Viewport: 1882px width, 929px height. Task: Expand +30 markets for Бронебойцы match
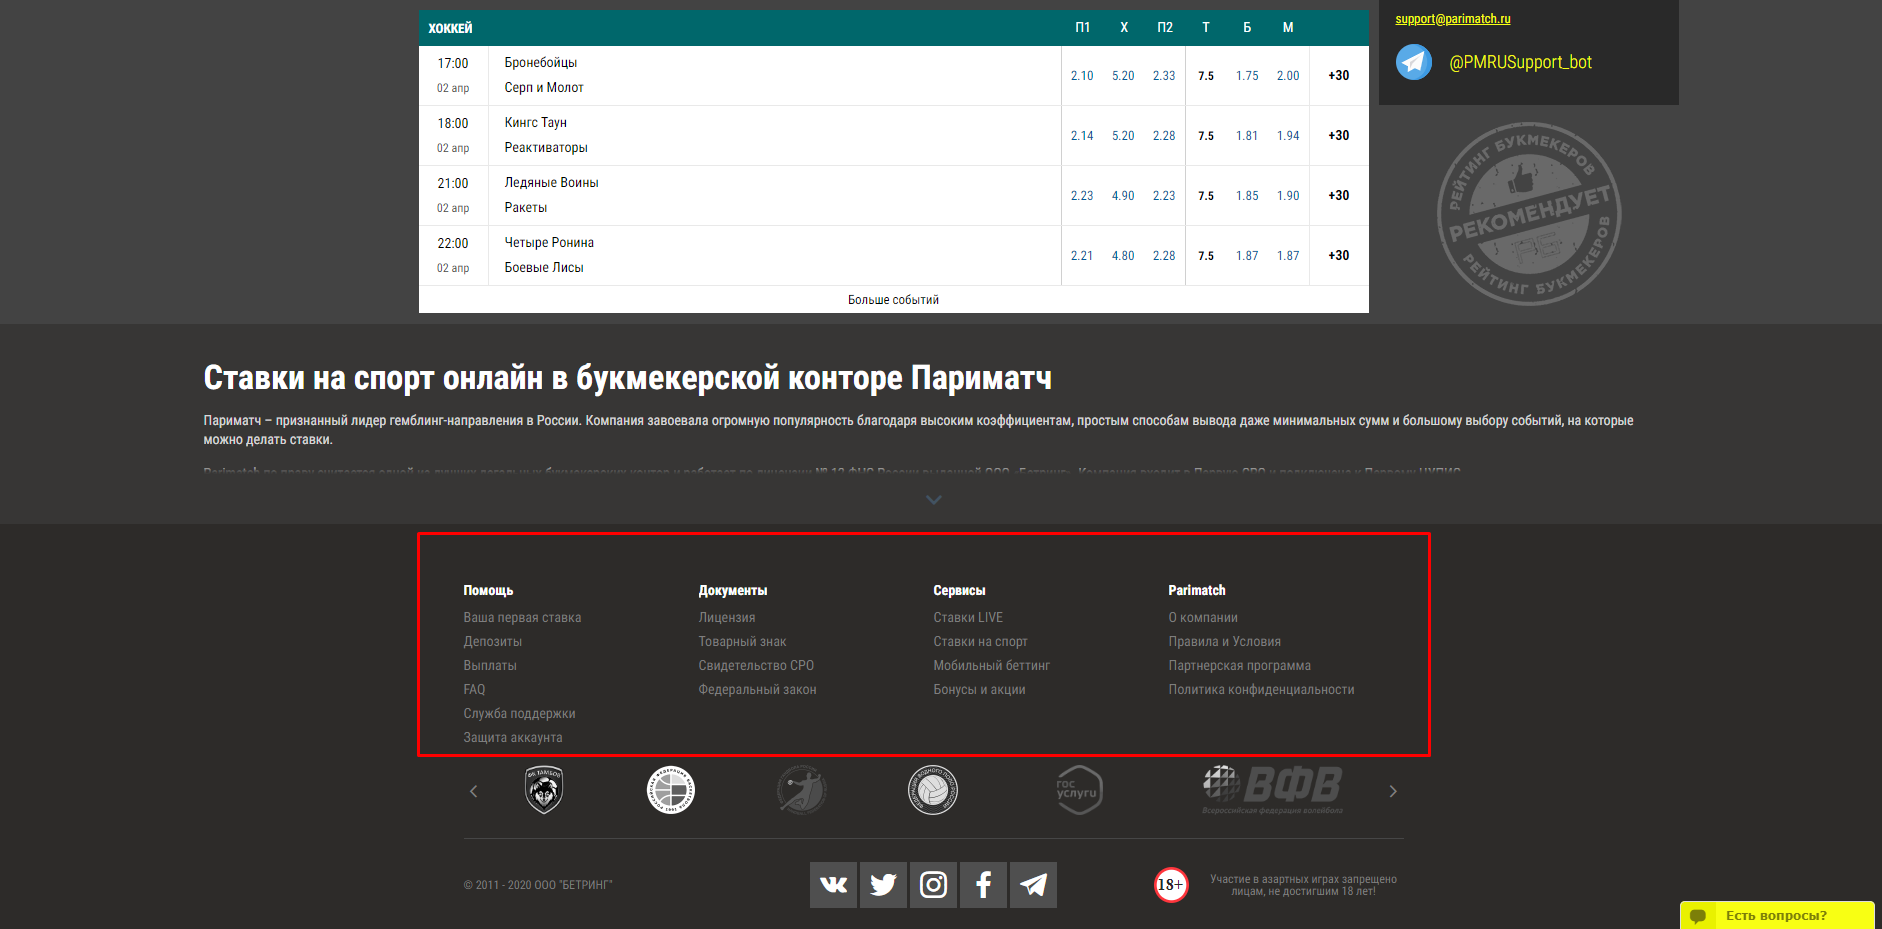coord(1338,76)
